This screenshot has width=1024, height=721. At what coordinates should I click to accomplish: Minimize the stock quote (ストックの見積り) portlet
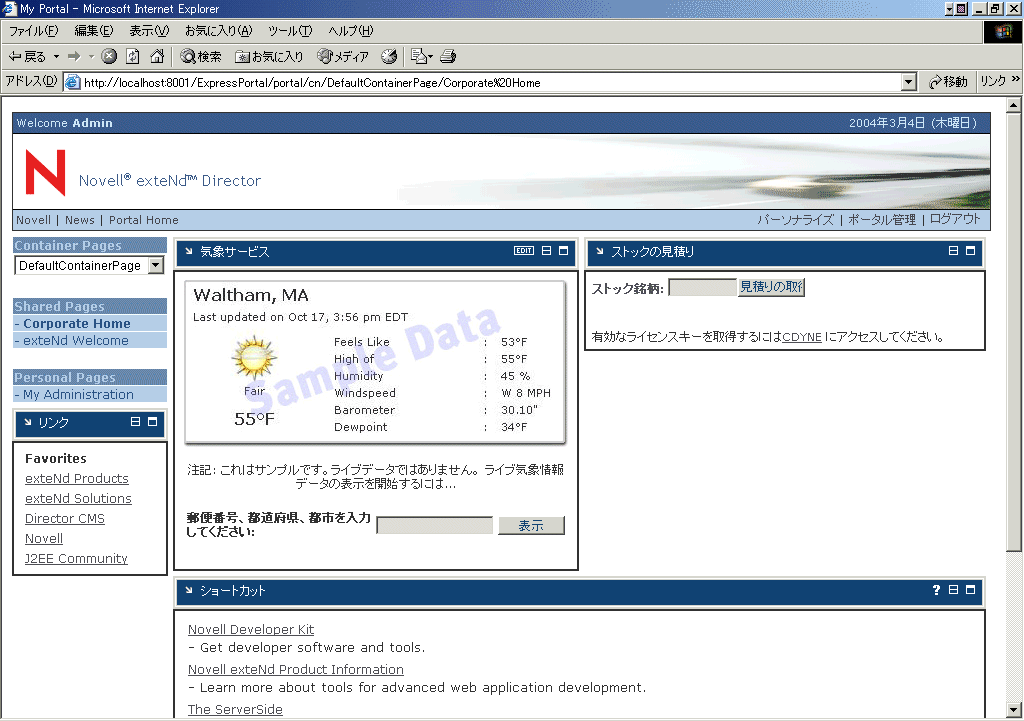953,251
